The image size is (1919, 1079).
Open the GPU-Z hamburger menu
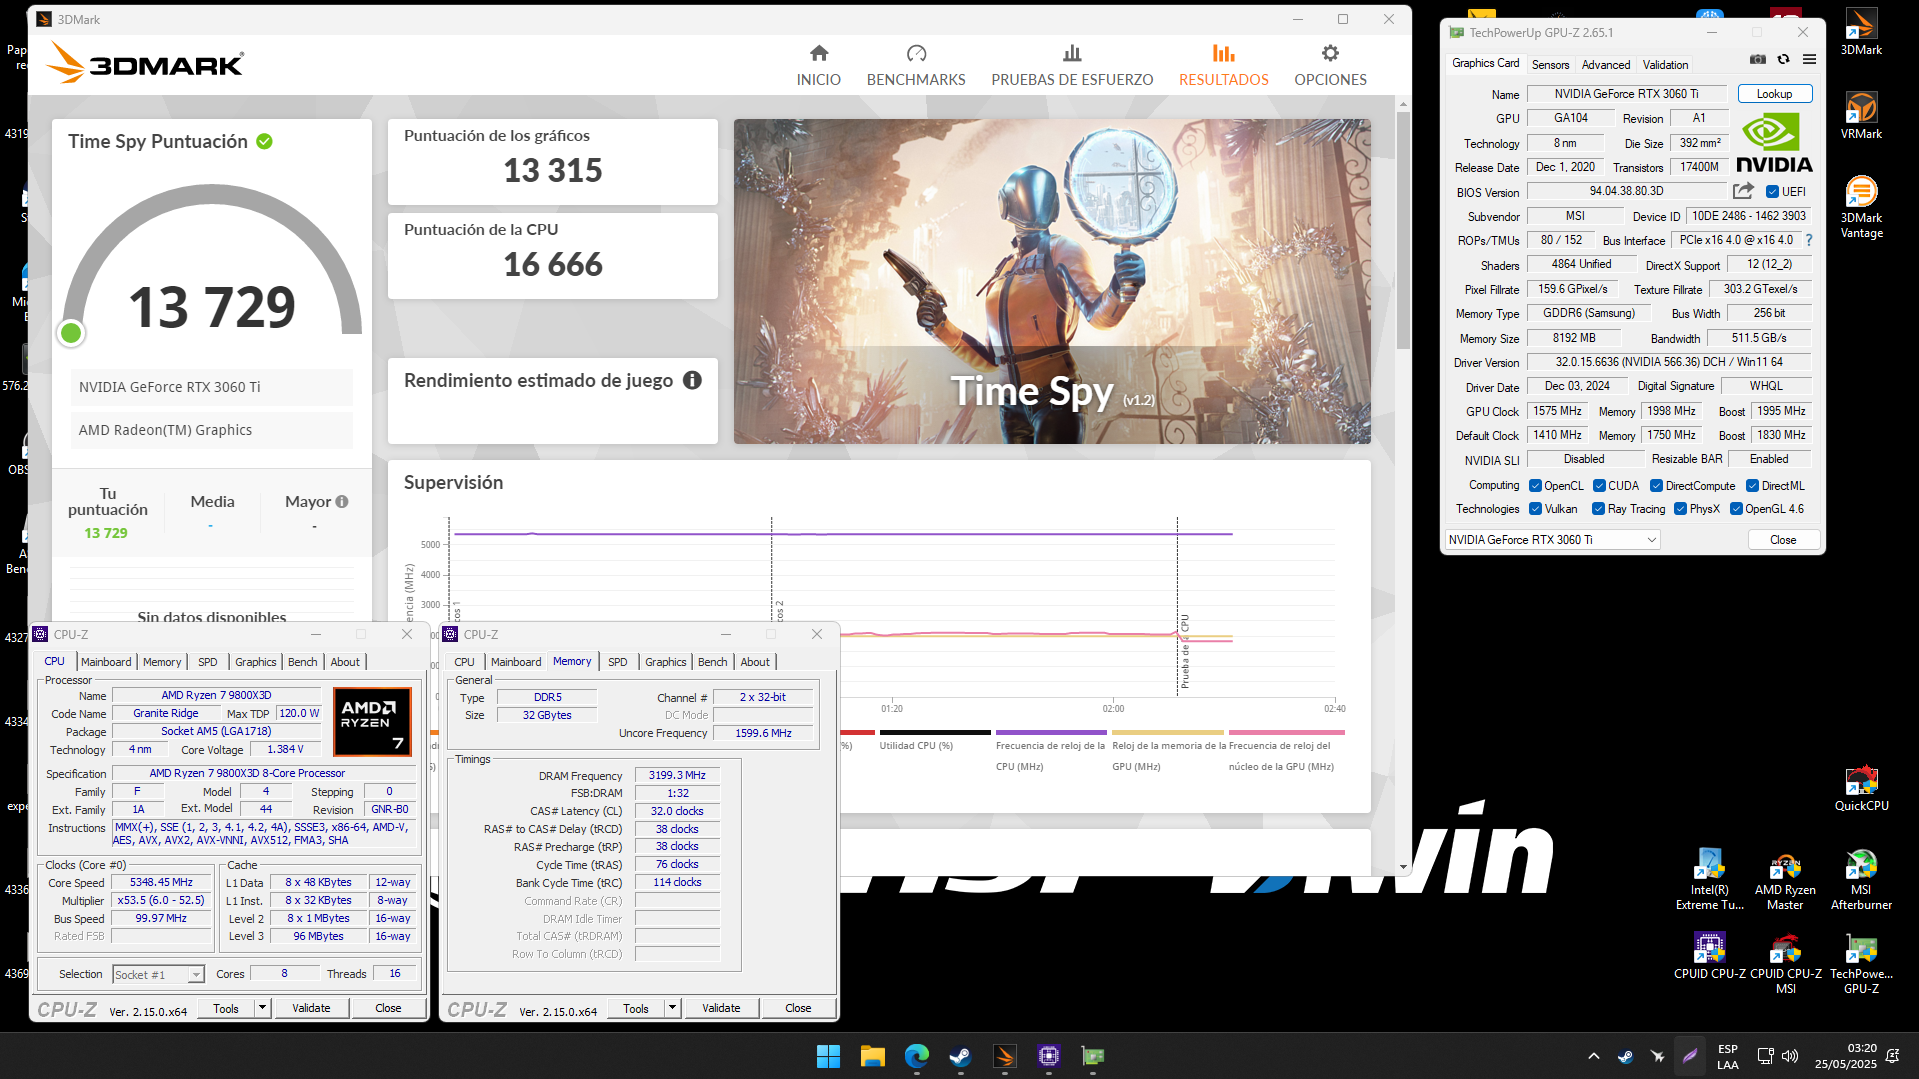(1809, 59)
